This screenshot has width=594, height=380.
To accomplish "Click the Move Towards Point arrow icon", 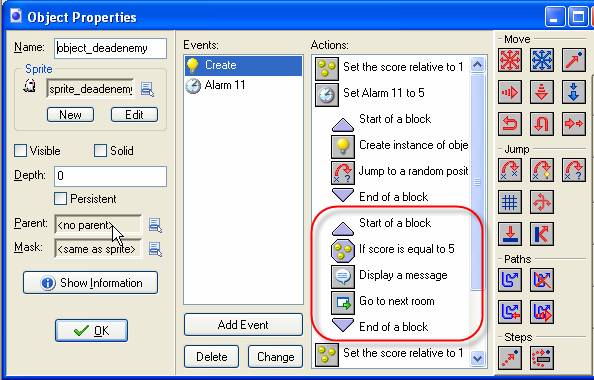I will click(x=574, y=60).
